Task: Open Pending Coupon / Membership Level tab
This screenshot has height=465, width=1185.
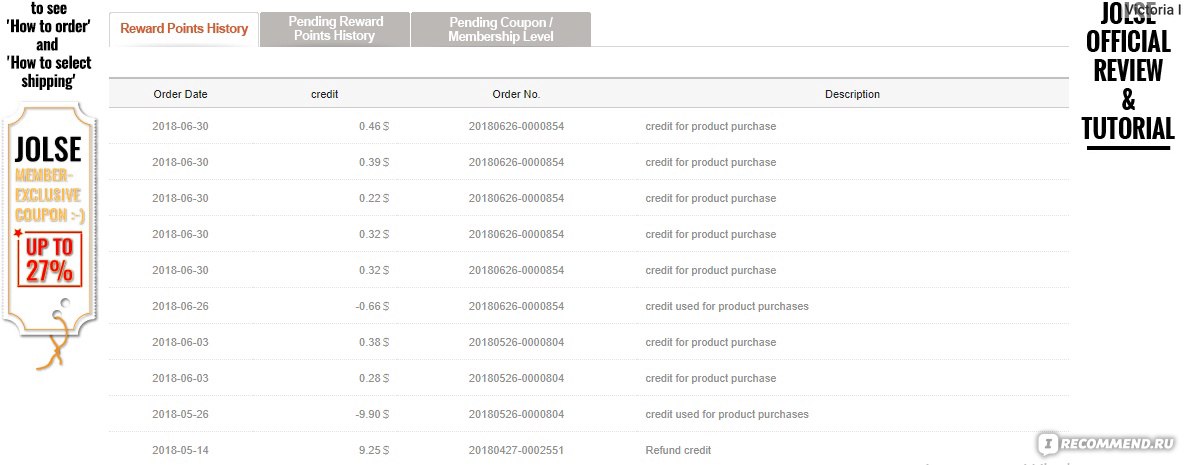Action: tap(501, 29)
